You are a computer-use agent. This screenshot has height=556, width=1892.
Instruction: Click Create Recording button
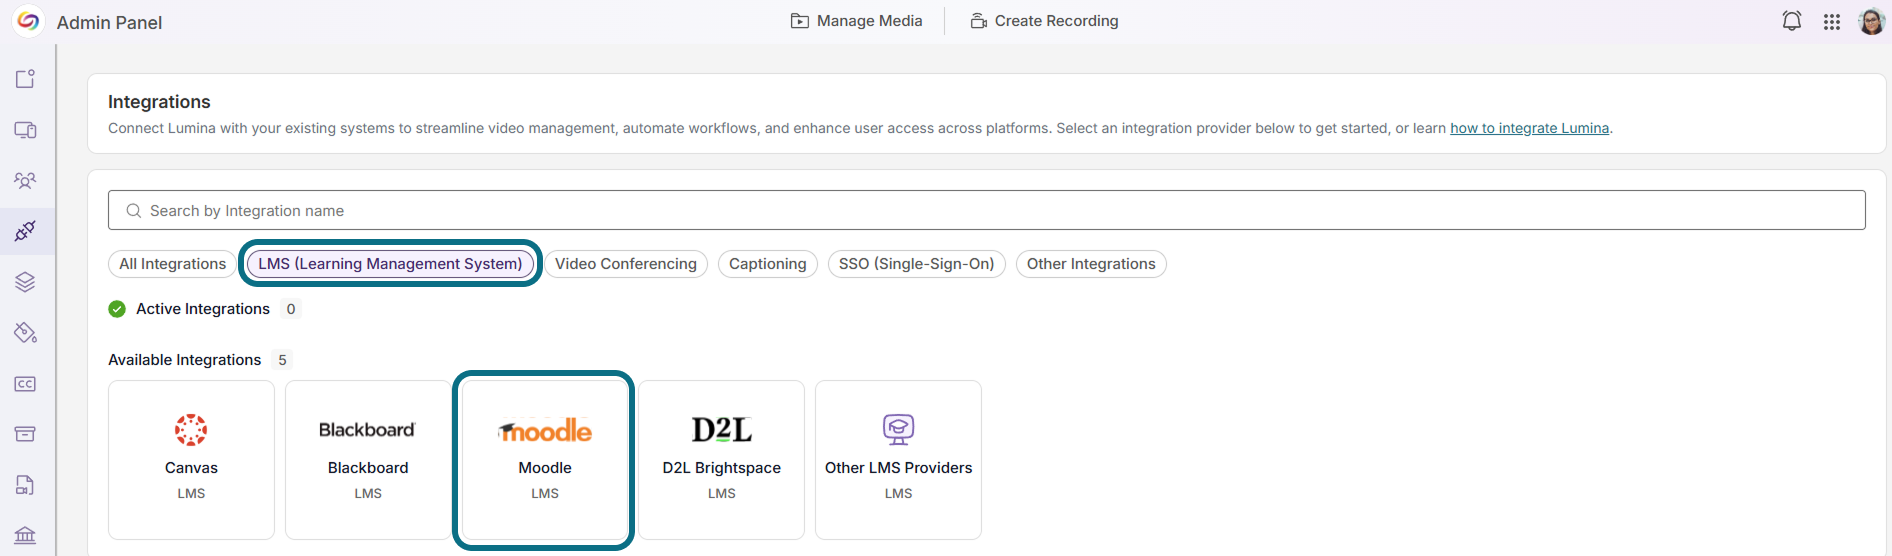[1045, 21]
